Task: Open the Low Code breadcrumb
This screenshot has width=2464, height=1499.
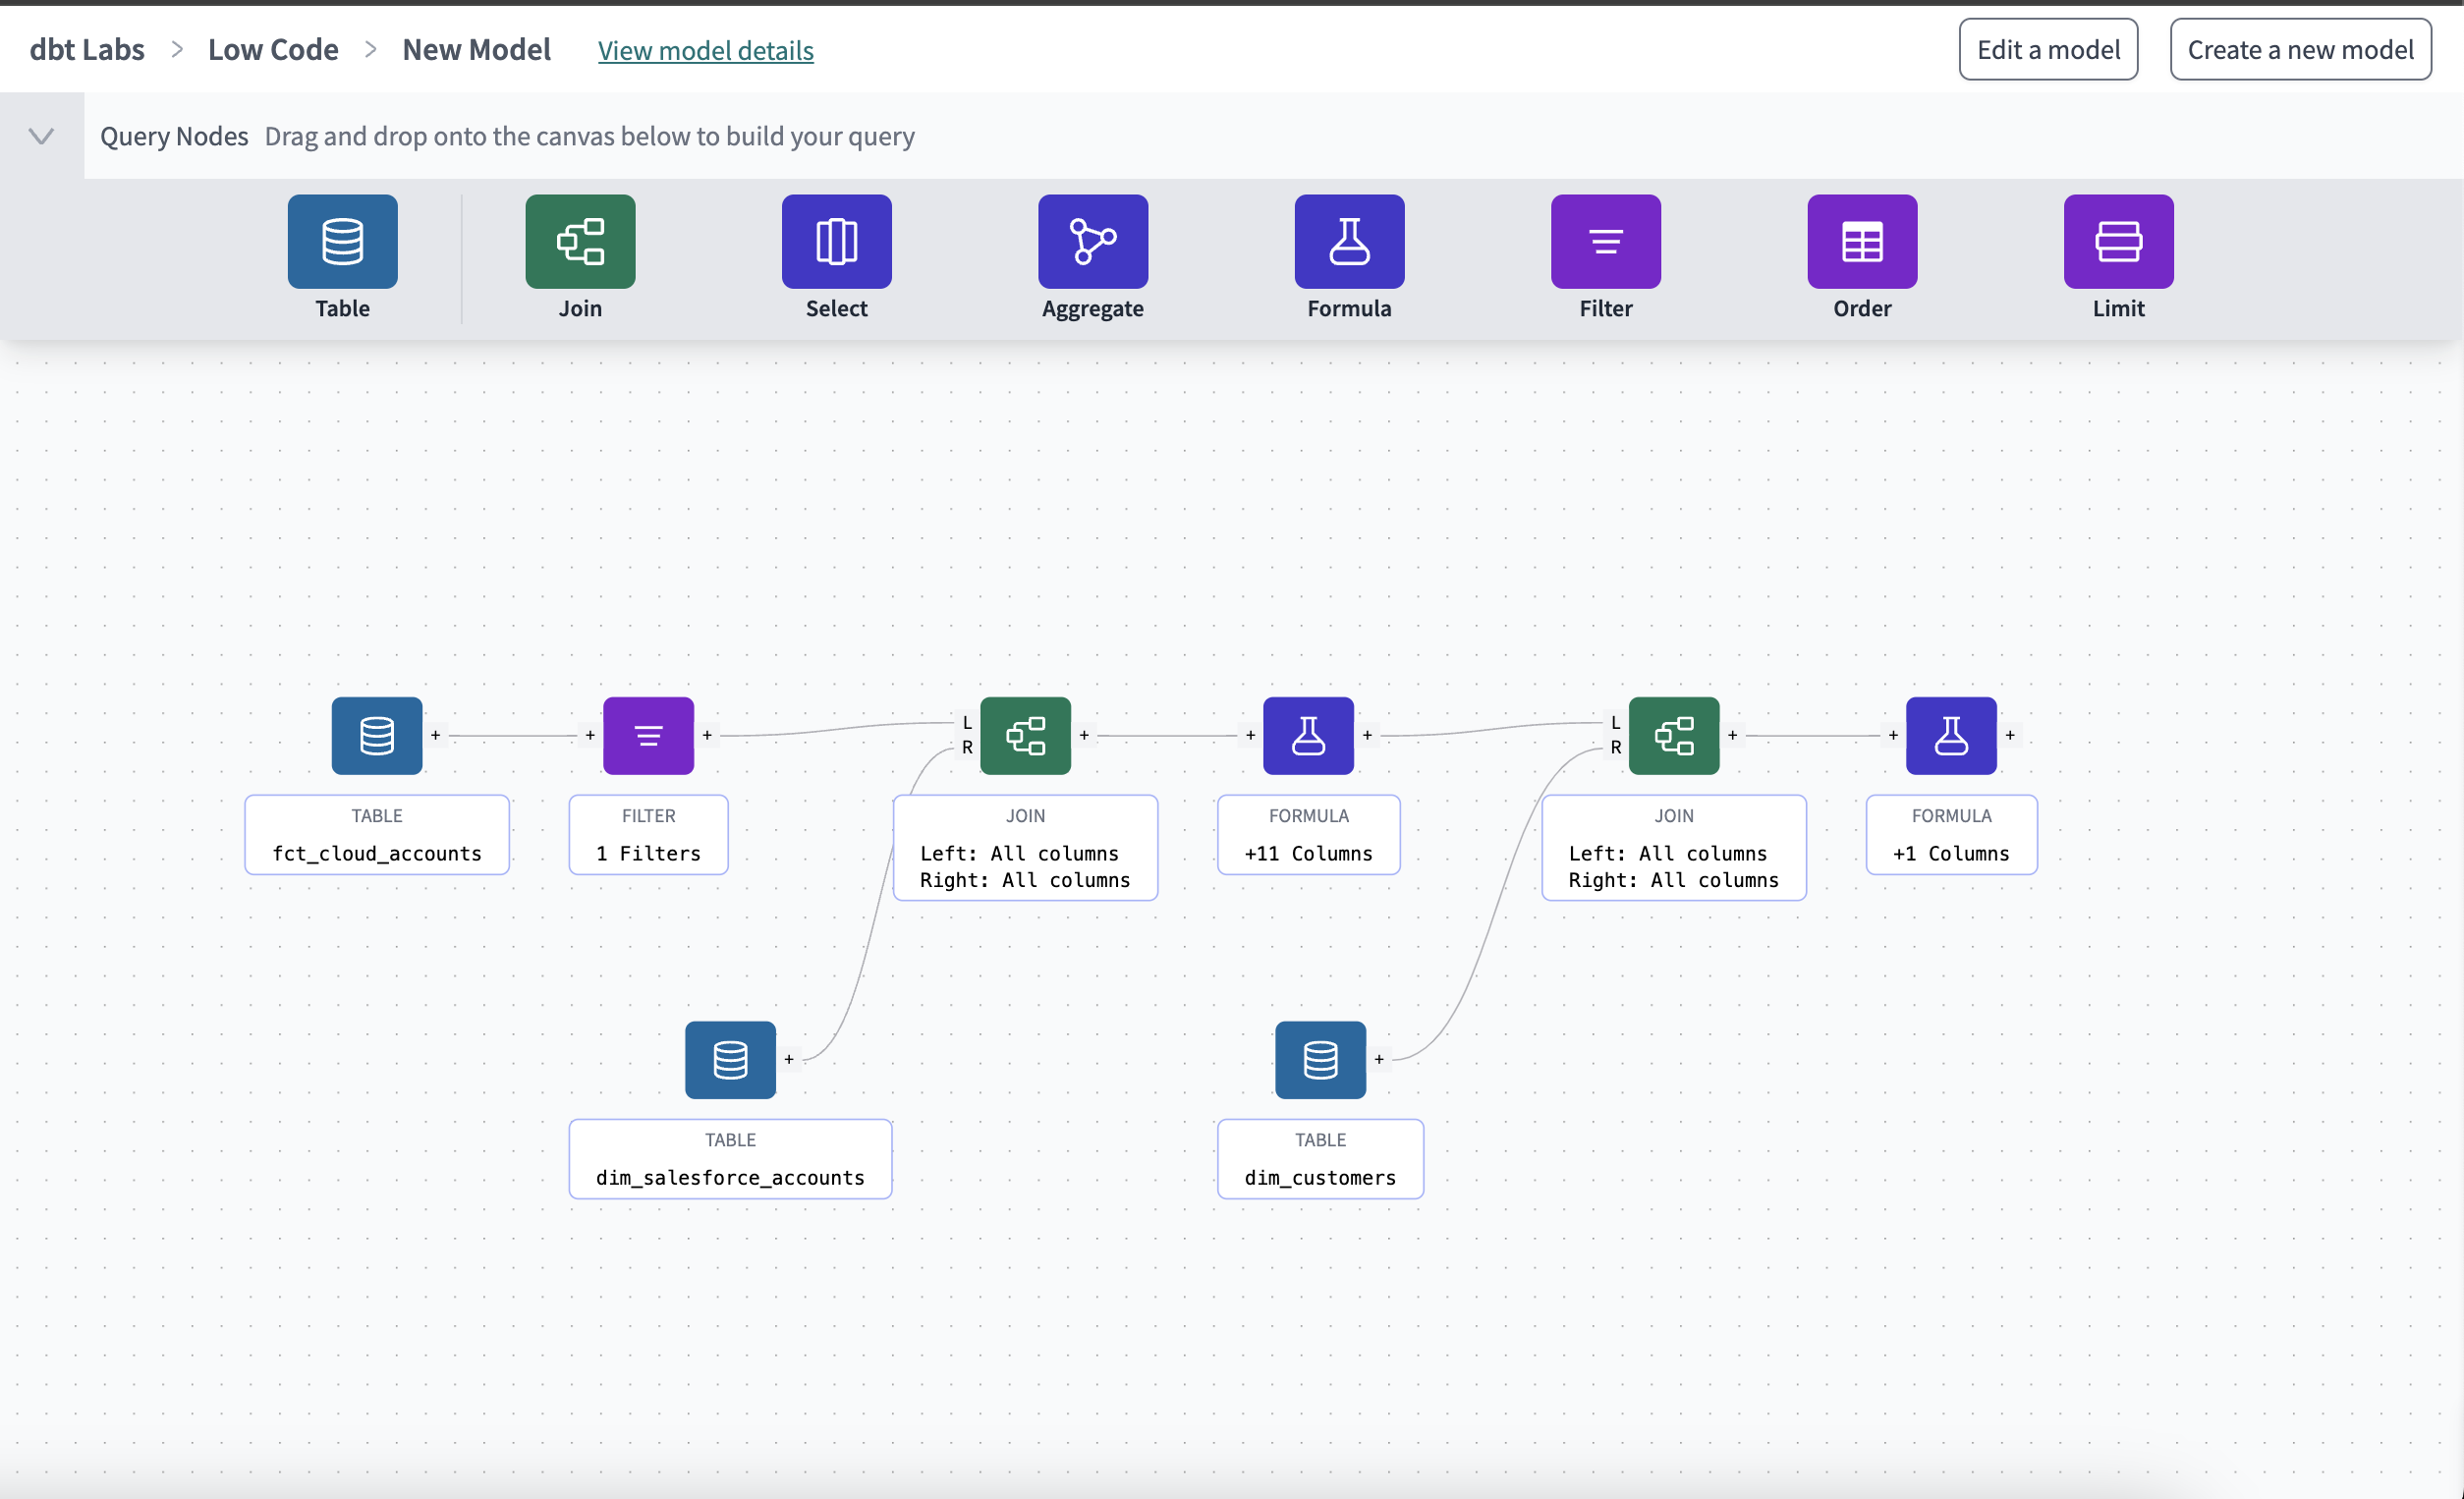Action: tap(273, 49)
